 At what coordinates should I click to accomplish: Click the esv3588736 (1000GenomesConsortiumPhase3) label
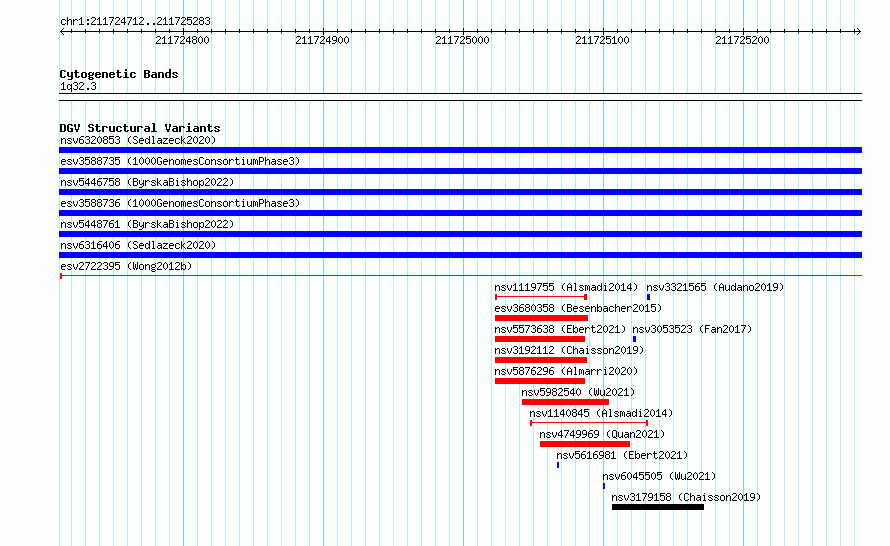click(180, 203)
